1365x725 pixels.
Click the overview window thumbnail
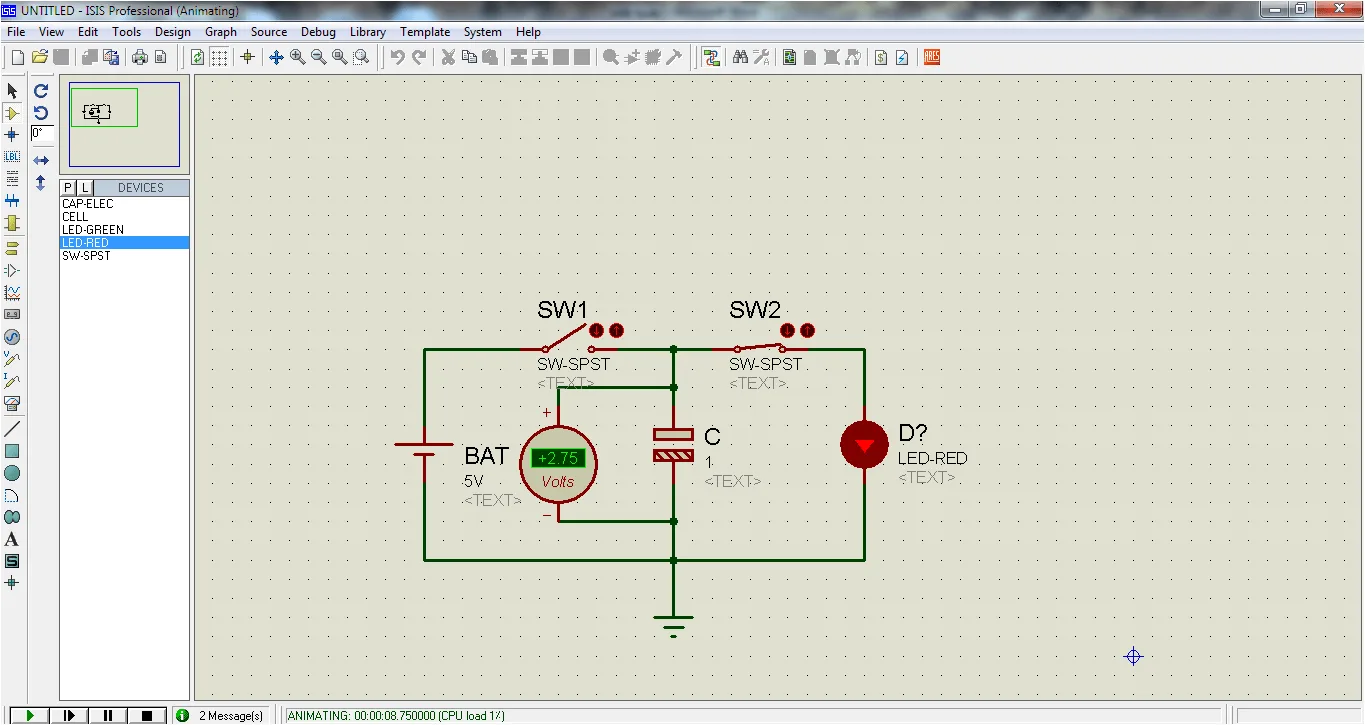[124, 124]
